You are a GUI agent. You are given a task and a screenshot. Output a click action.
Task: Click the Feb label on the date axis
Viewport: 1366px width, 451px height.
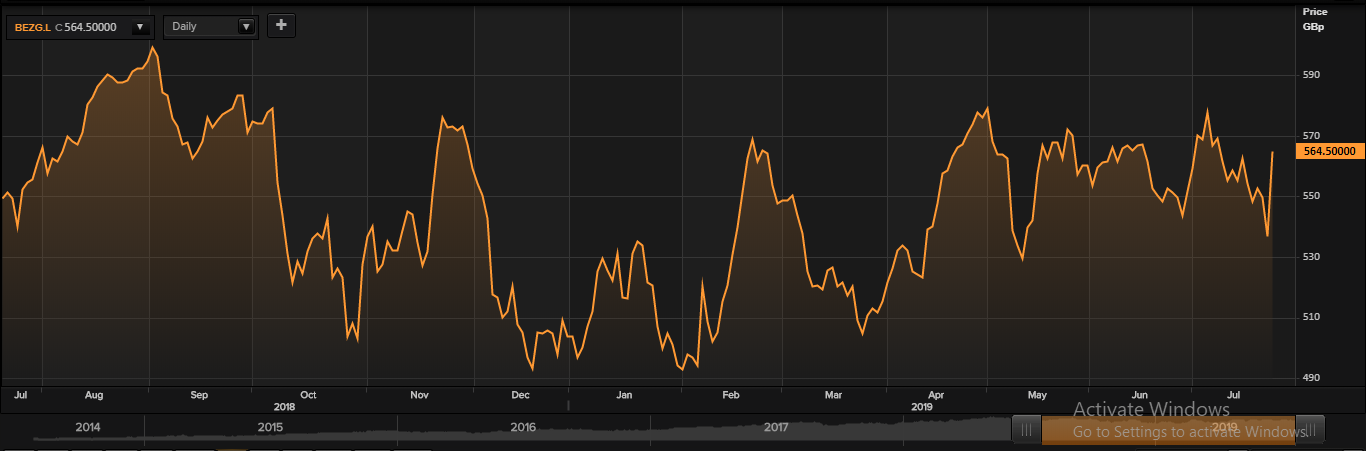[731, 395]
